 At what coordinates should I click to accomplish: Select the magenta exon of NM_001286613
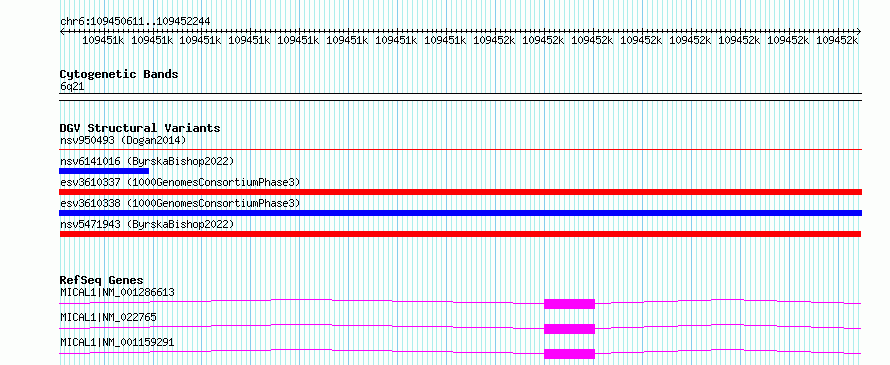(x=569, y=304)
